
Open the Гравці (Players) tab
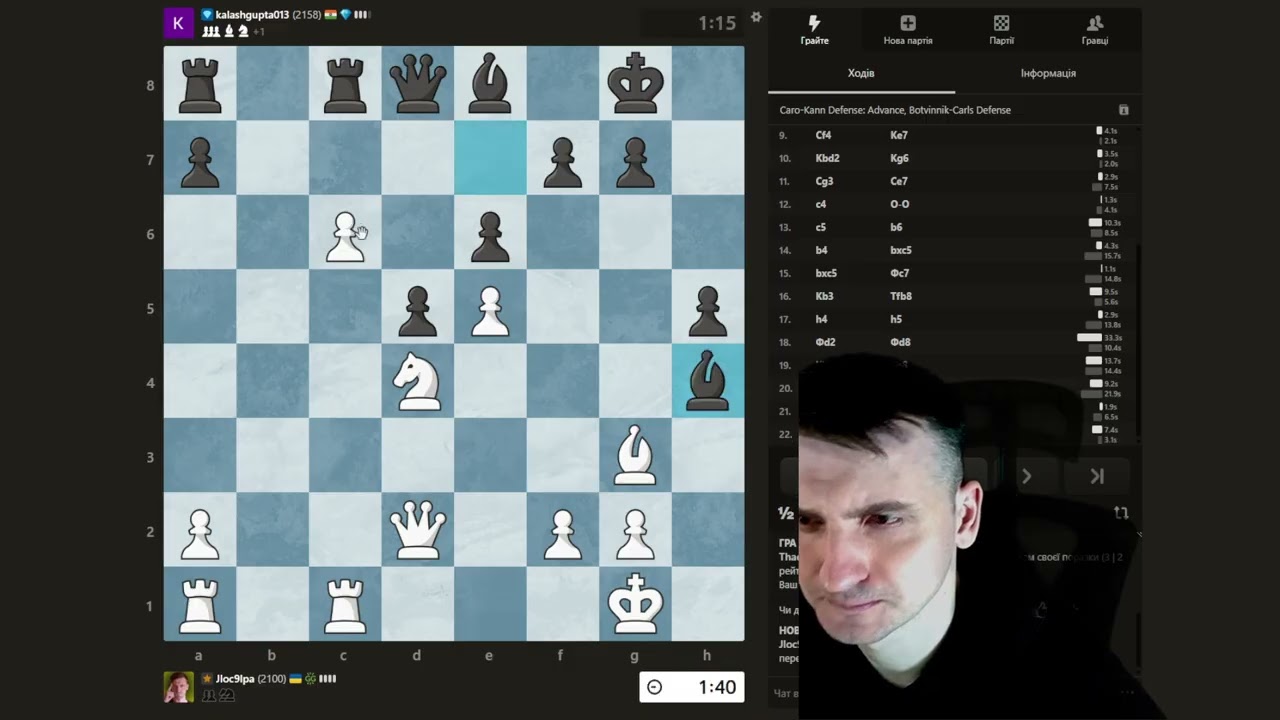(1094, 30)
